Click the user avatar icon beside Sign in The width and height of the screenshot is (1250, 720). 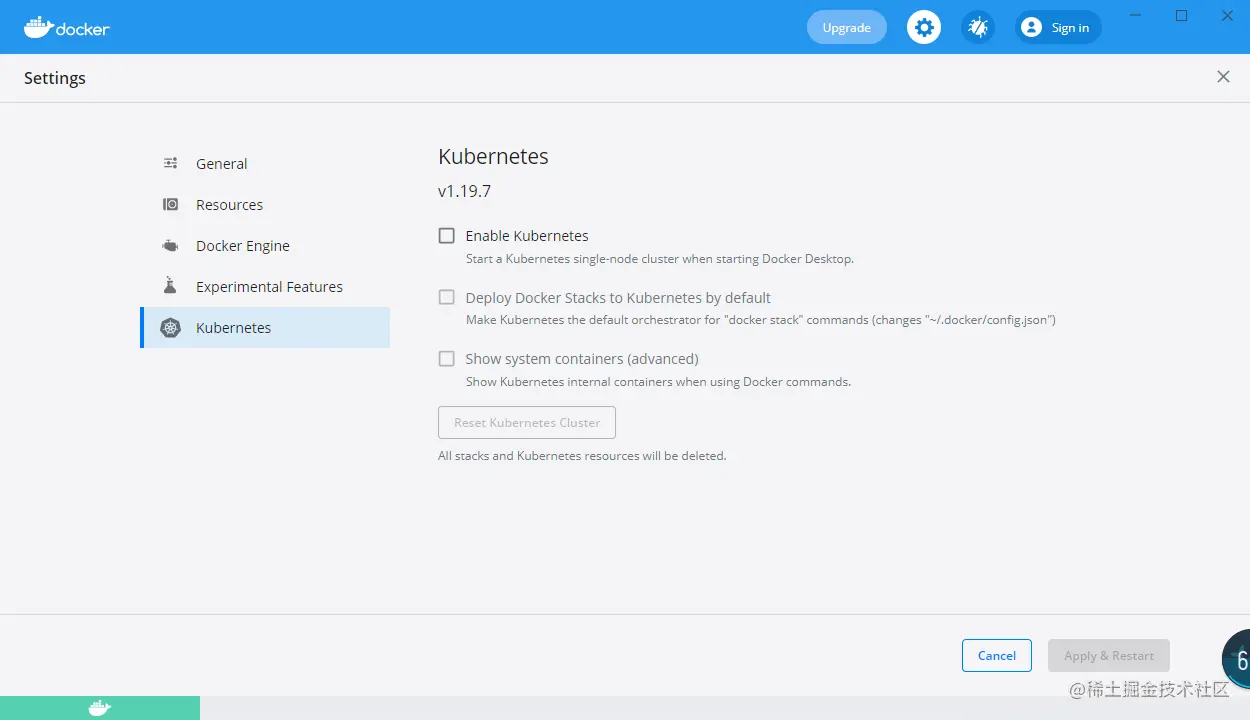pyautogui.click(x=1031, y=27)
